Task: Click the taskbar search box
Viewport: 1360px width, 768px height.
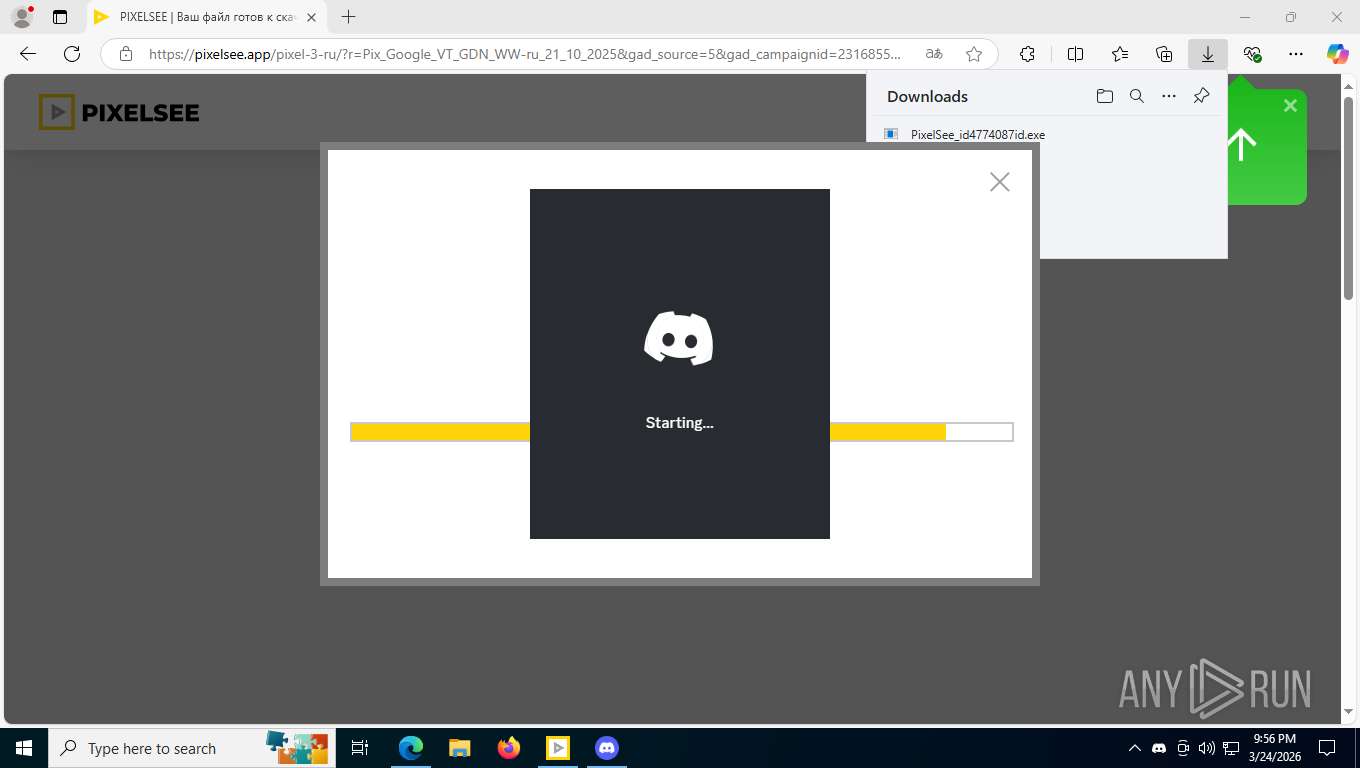Action: pos(191,748)
